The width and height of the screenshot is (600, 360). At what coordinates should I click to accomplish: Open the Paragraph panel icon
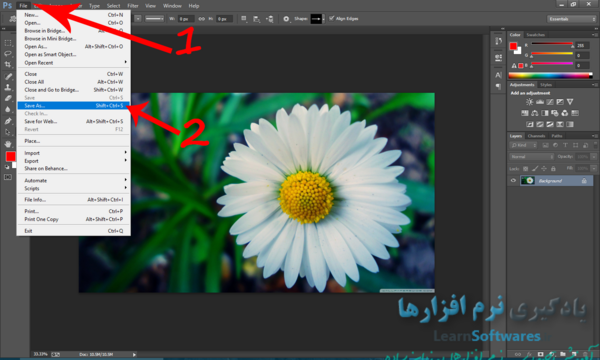click(498, 86)
